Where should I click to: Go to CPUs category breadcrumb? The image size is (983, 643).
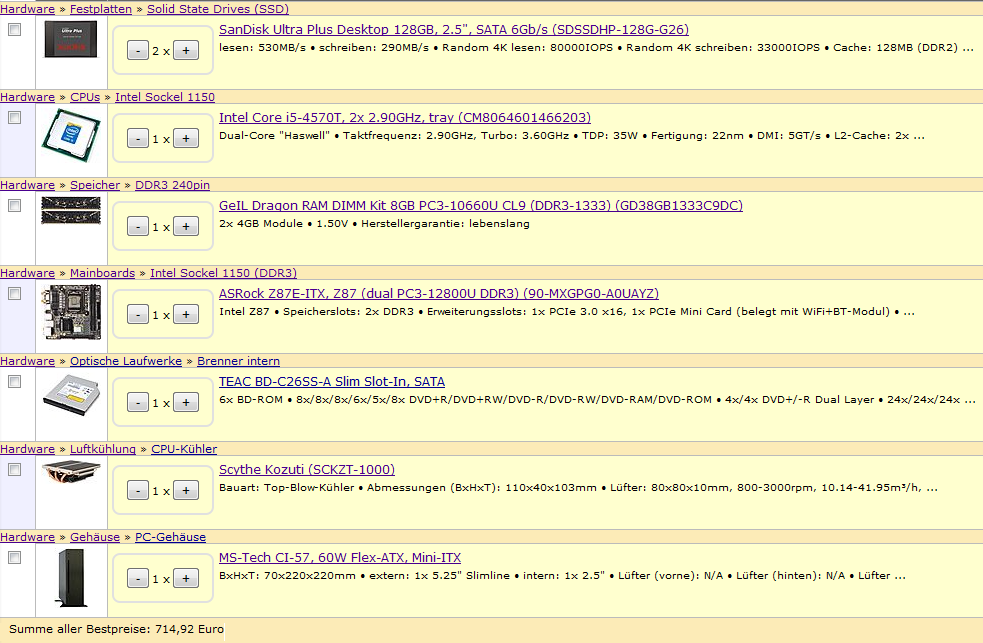[x=85, y=97]
